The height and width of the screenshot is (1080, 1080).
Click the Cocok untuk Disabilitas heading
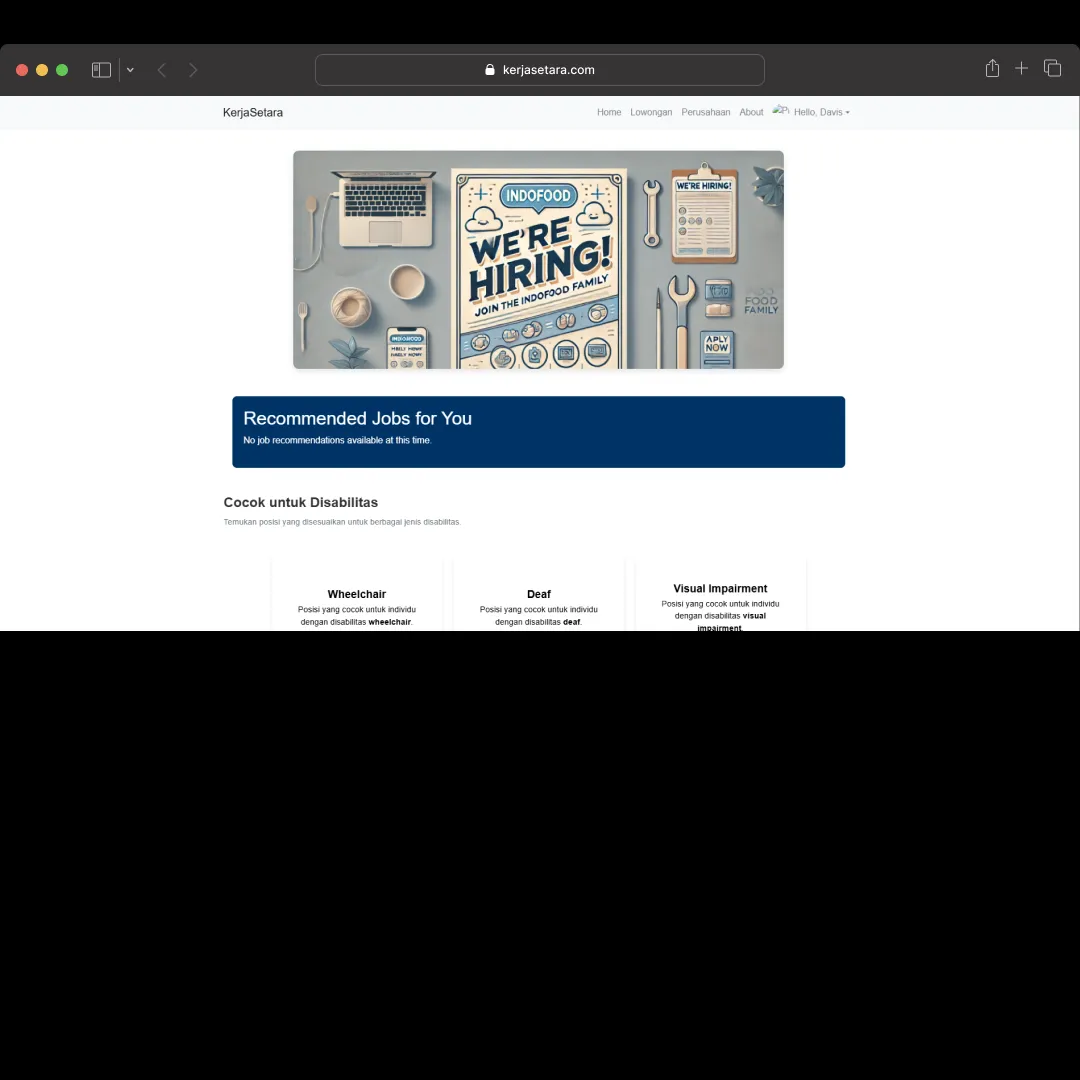tap(300, 502)
